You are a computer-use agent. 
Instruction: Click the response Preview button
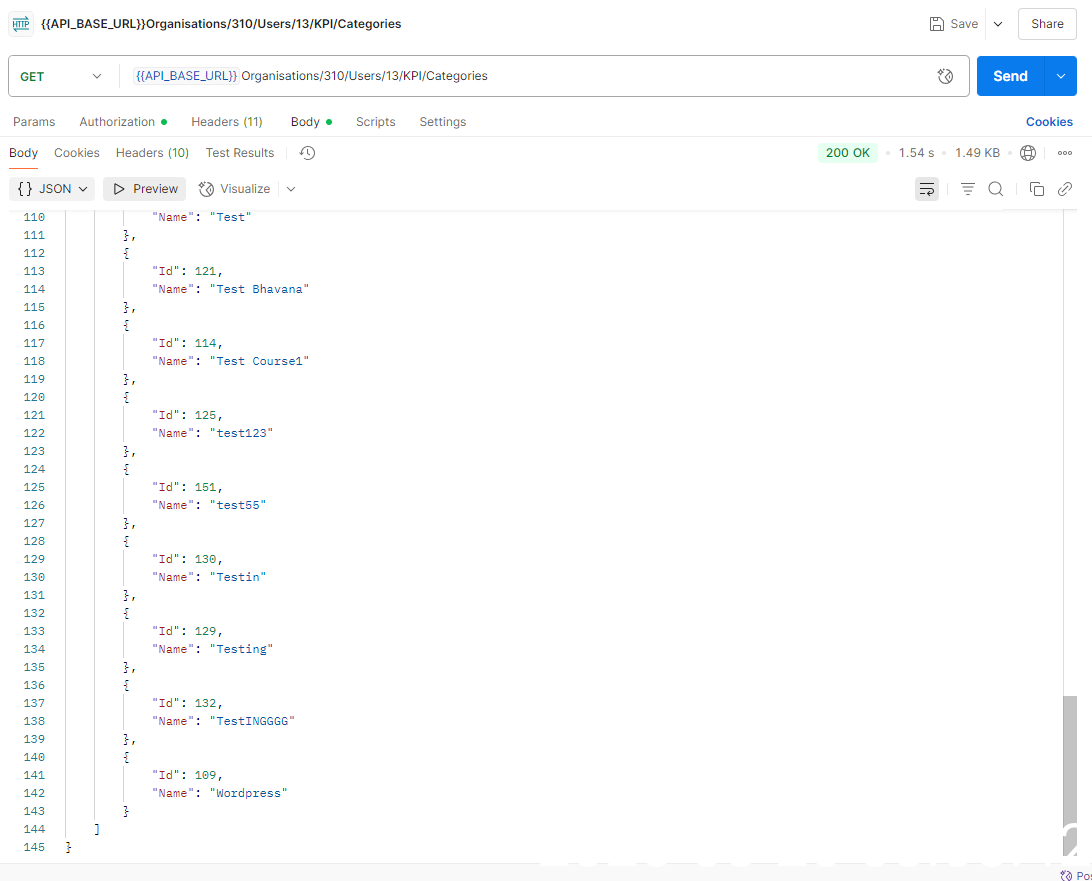(x=145, y=189)
